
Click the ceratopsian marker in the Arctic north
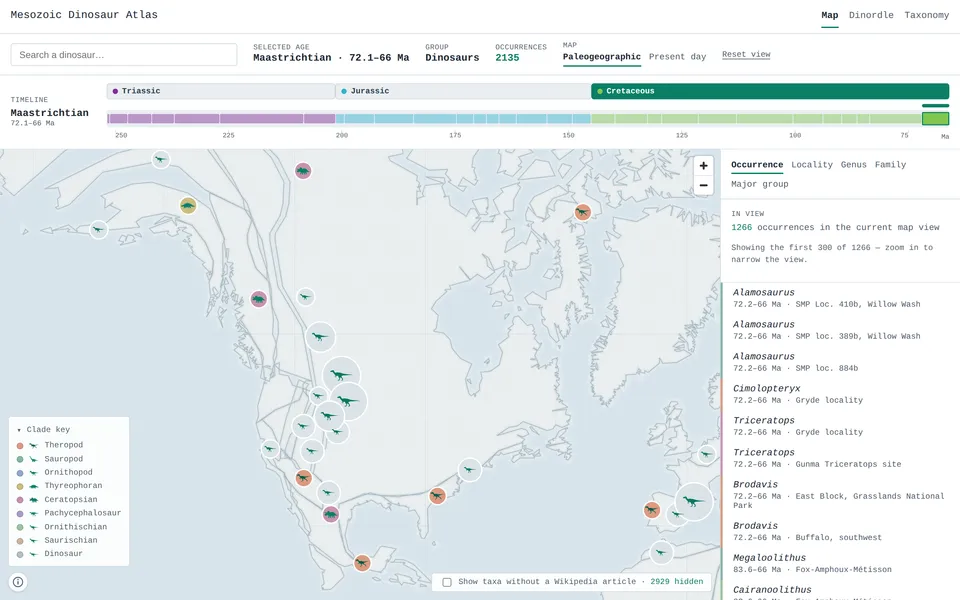303,171
